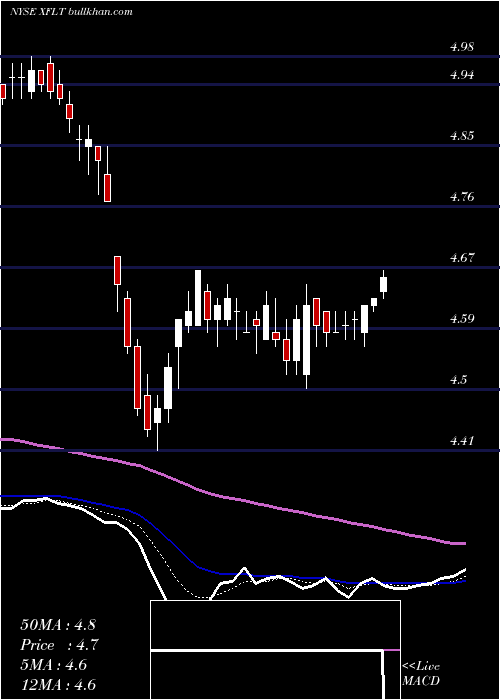Image resolution: width=500 pixels, height=700 pixels.
Task: Click the <<Live MACD label
Action: coord(421,674)
